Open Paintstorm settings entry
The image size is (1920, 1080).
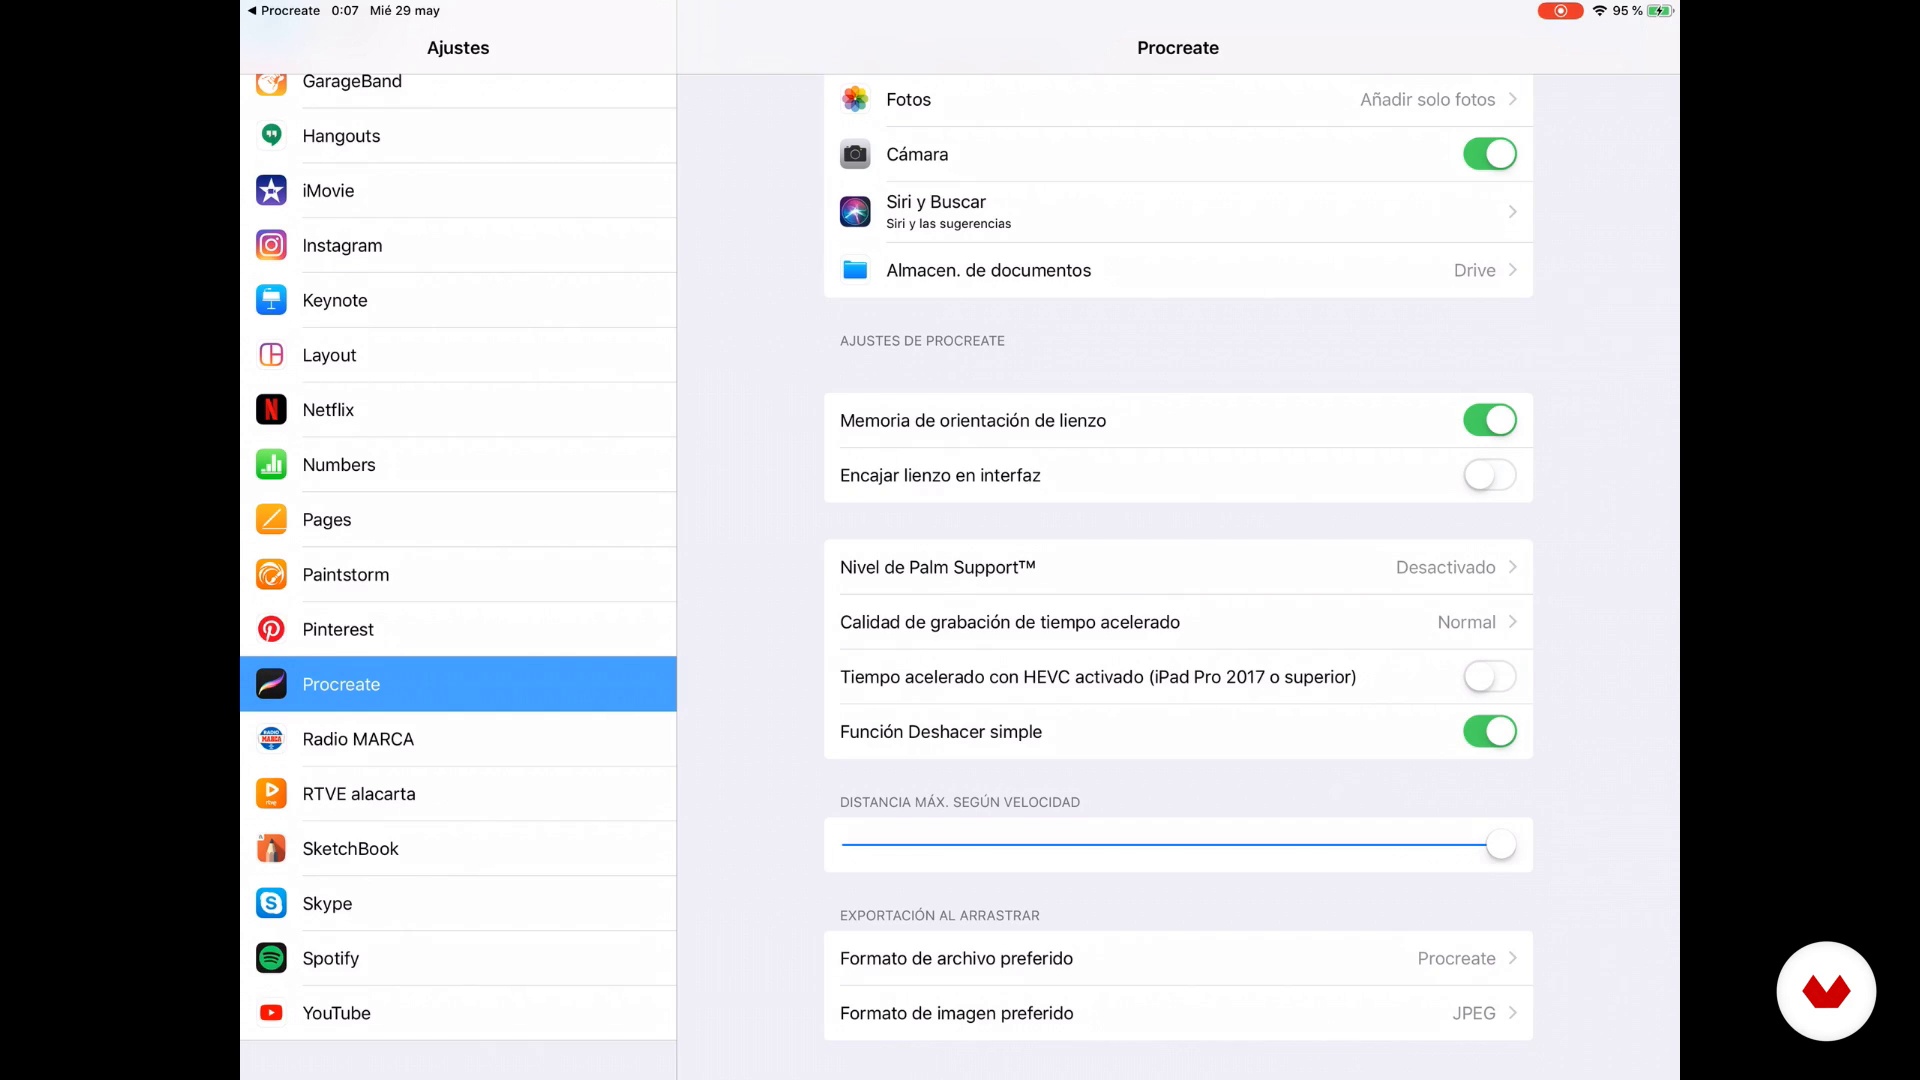(x=458, y=575)
